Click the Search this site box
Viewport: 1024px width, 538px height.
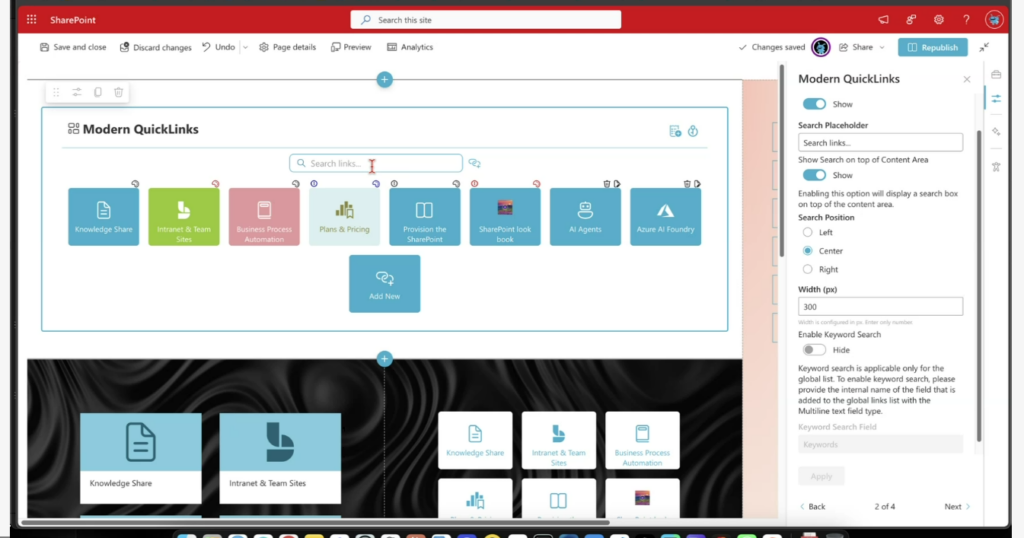[x=486, y=20]
